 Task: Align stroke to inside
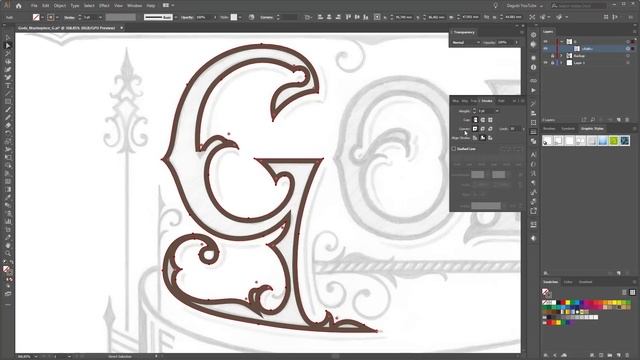483,138
